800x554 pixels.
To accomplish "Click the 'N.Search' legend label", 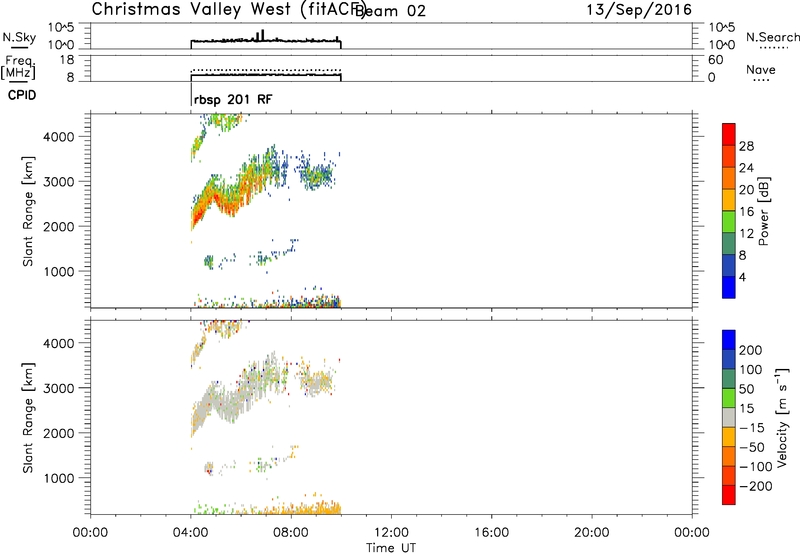I will [x=772, y=37].
